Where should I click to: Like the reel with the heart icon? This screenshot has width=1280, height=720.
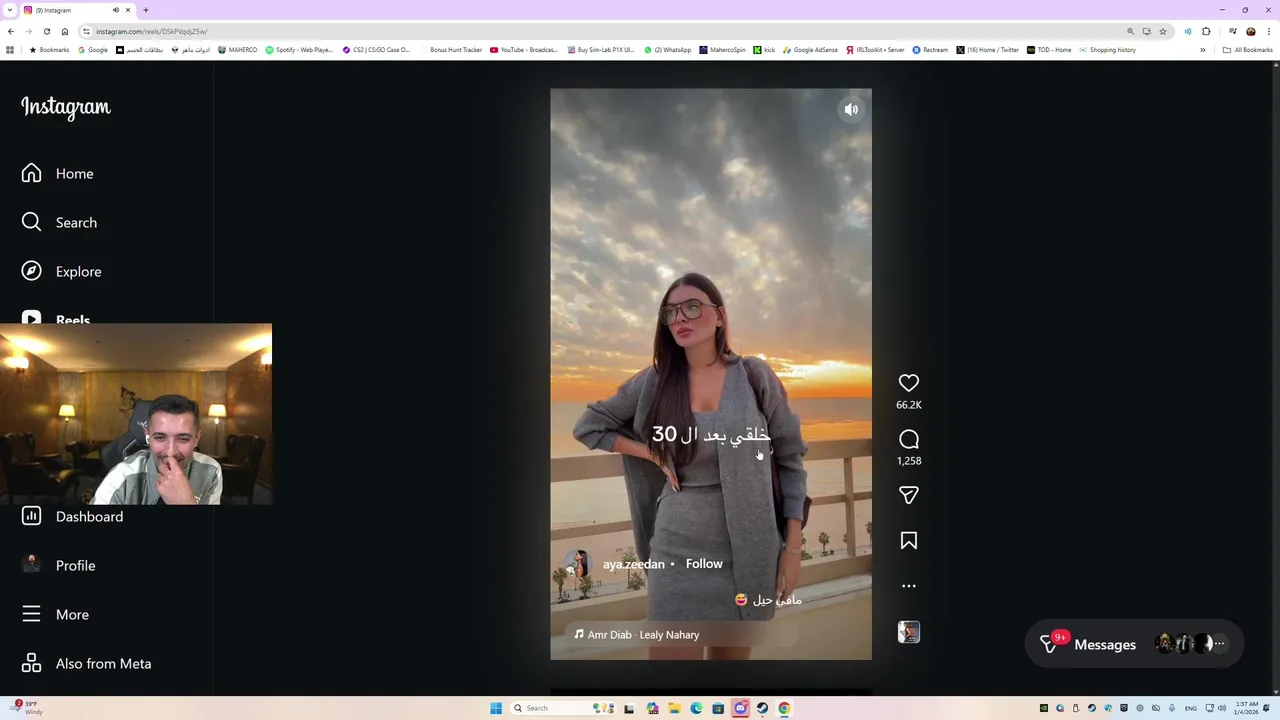click(909, 383)
